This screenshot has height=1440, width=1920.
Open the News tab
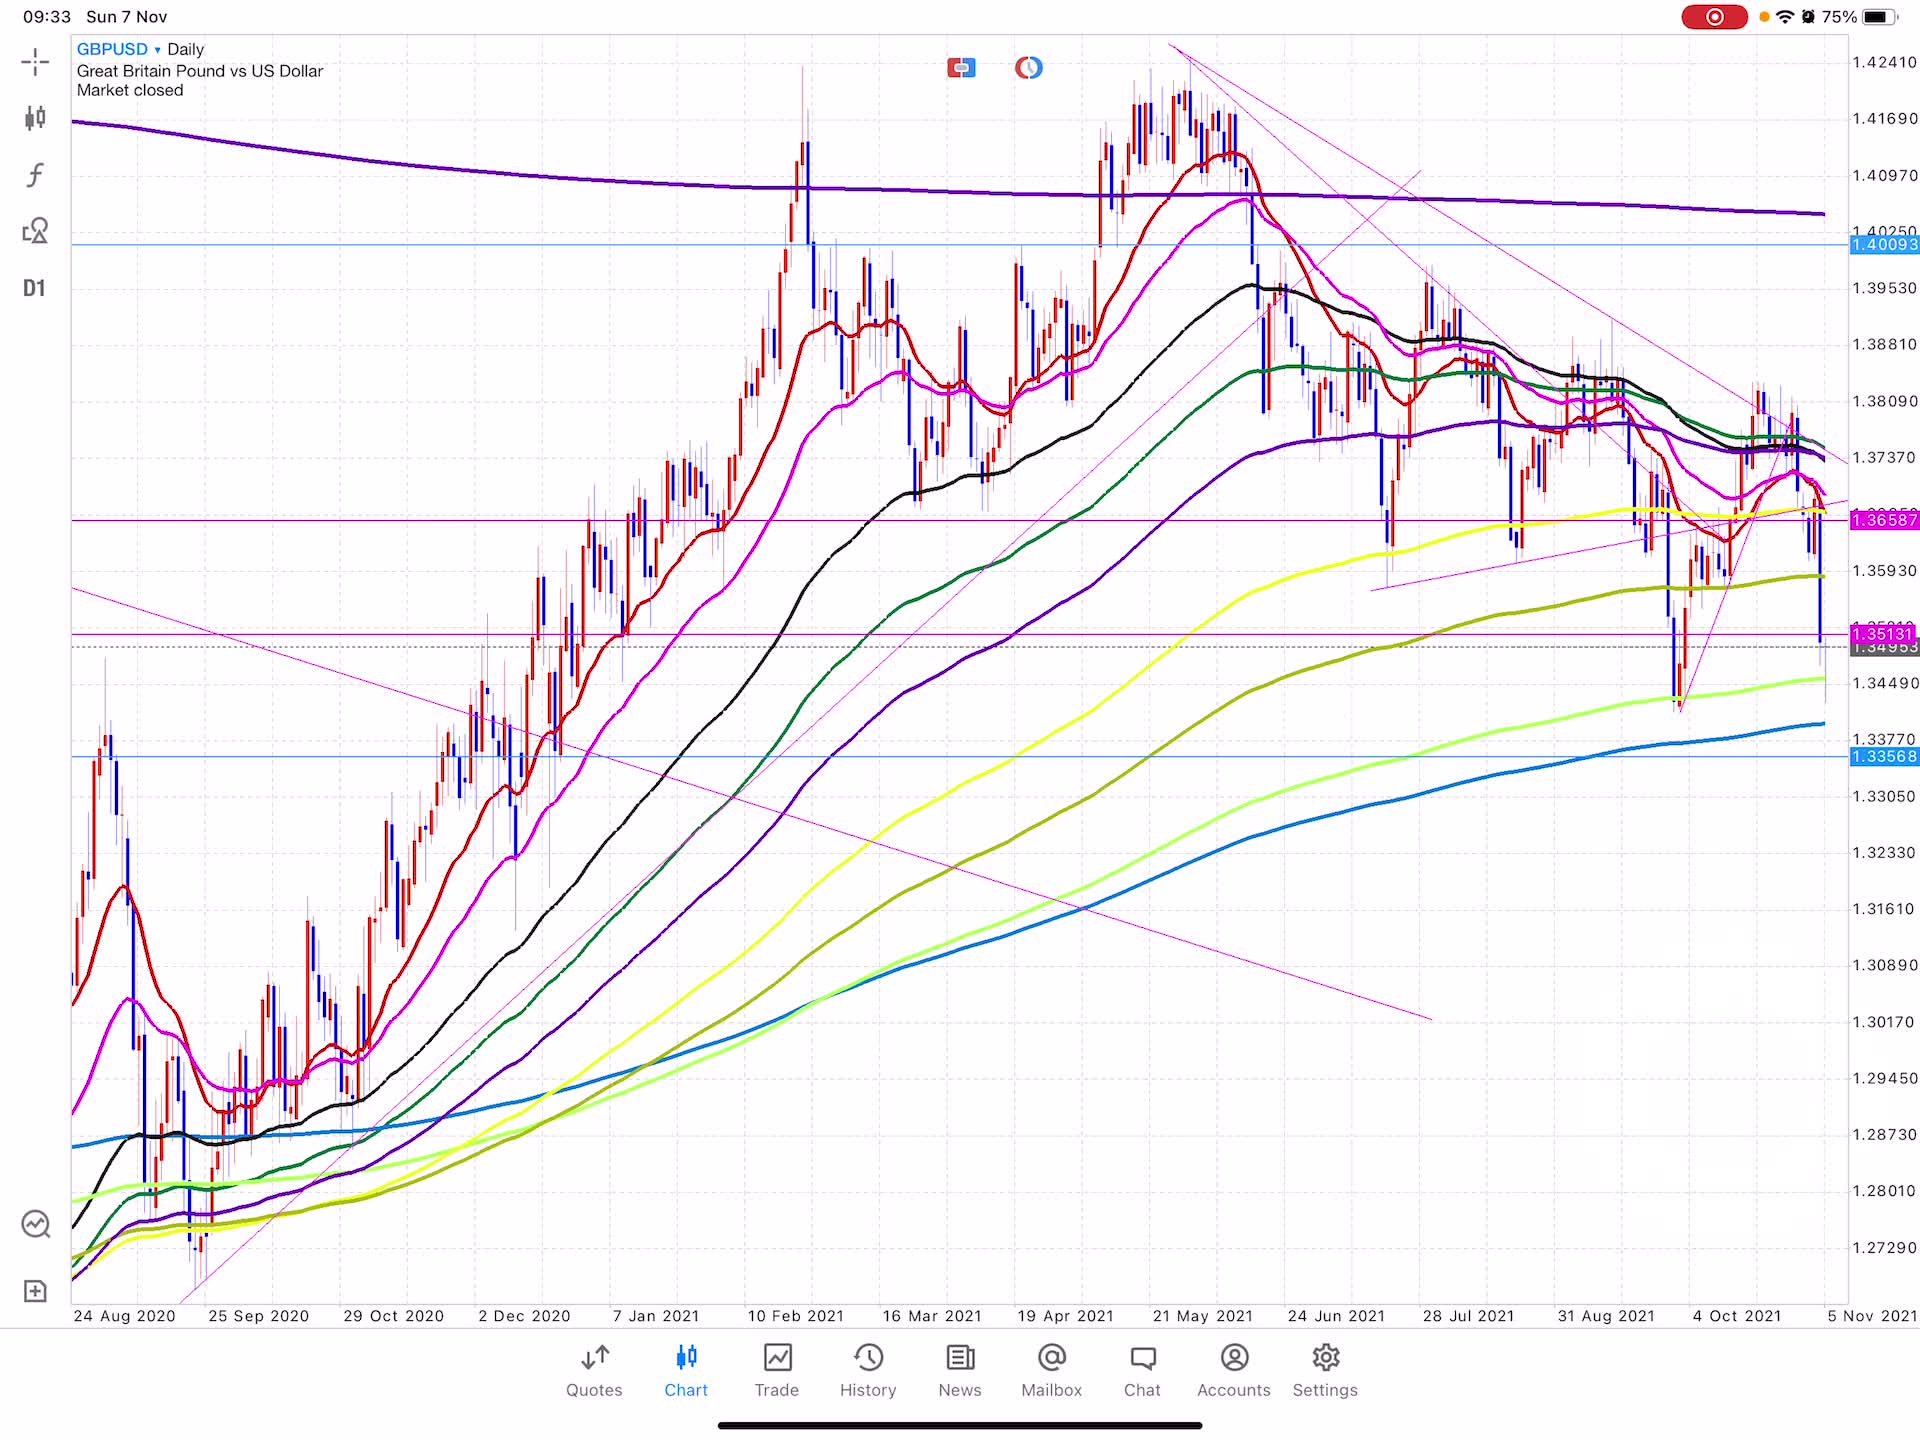960,1371
